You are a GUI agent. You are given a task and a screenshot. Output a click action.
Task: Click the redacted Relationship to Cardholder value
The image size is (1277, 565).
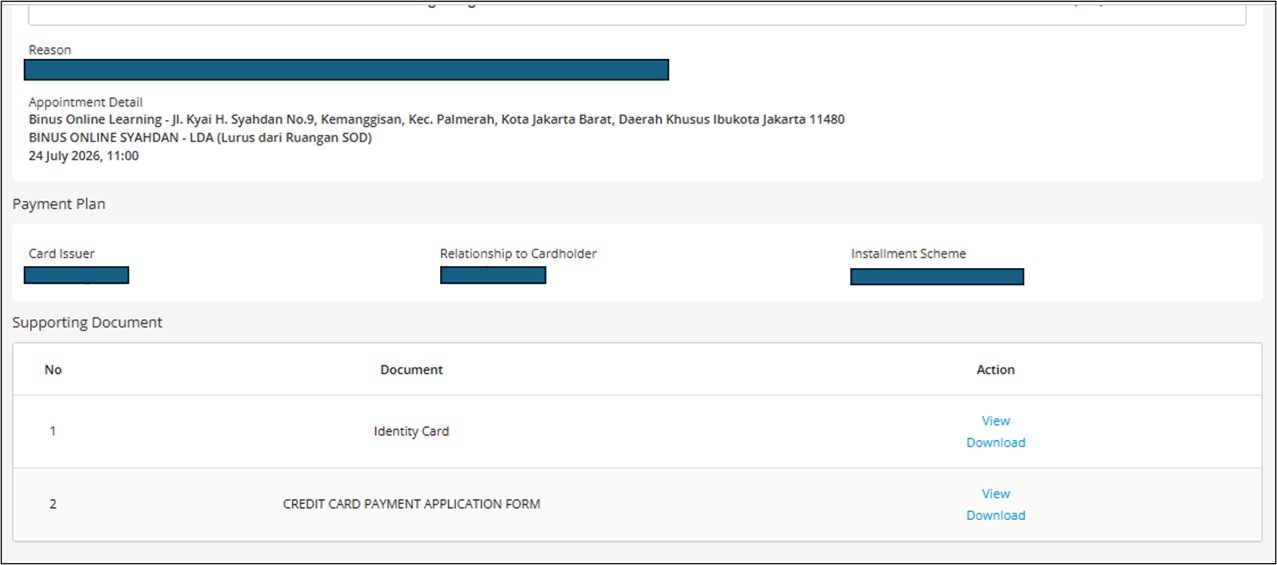pyautogui.click(x=493, y=275)
